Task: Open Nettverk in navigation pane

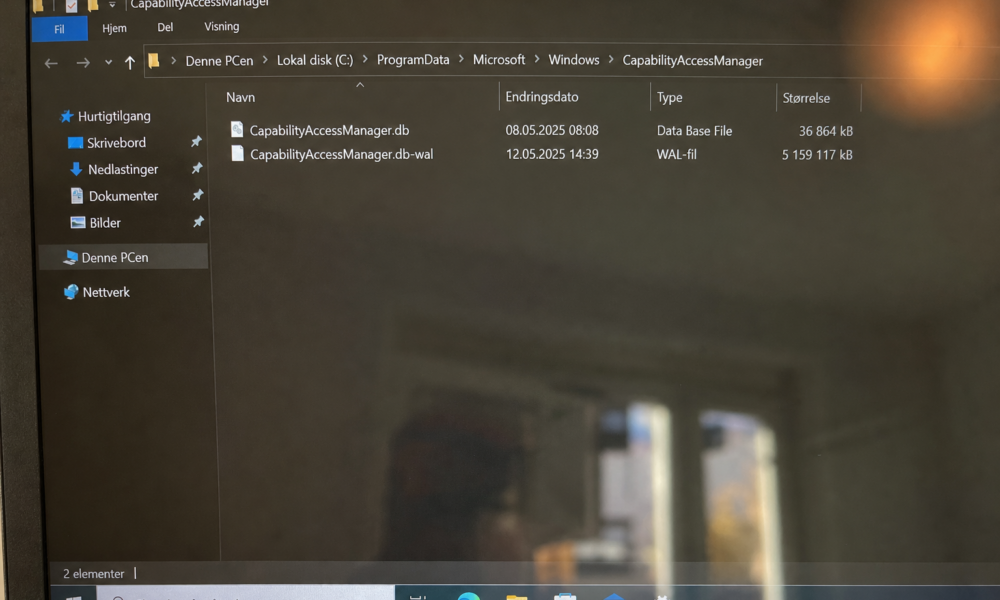Action: click(x=106, y=292)
